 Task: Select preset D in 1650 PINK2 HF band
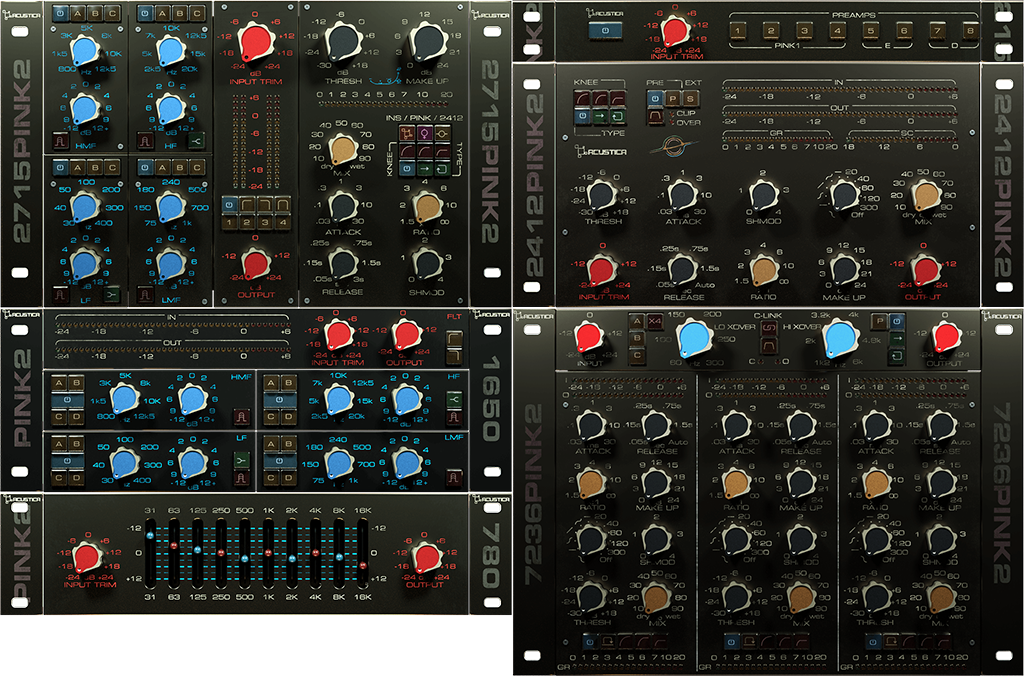coord(288,416)
